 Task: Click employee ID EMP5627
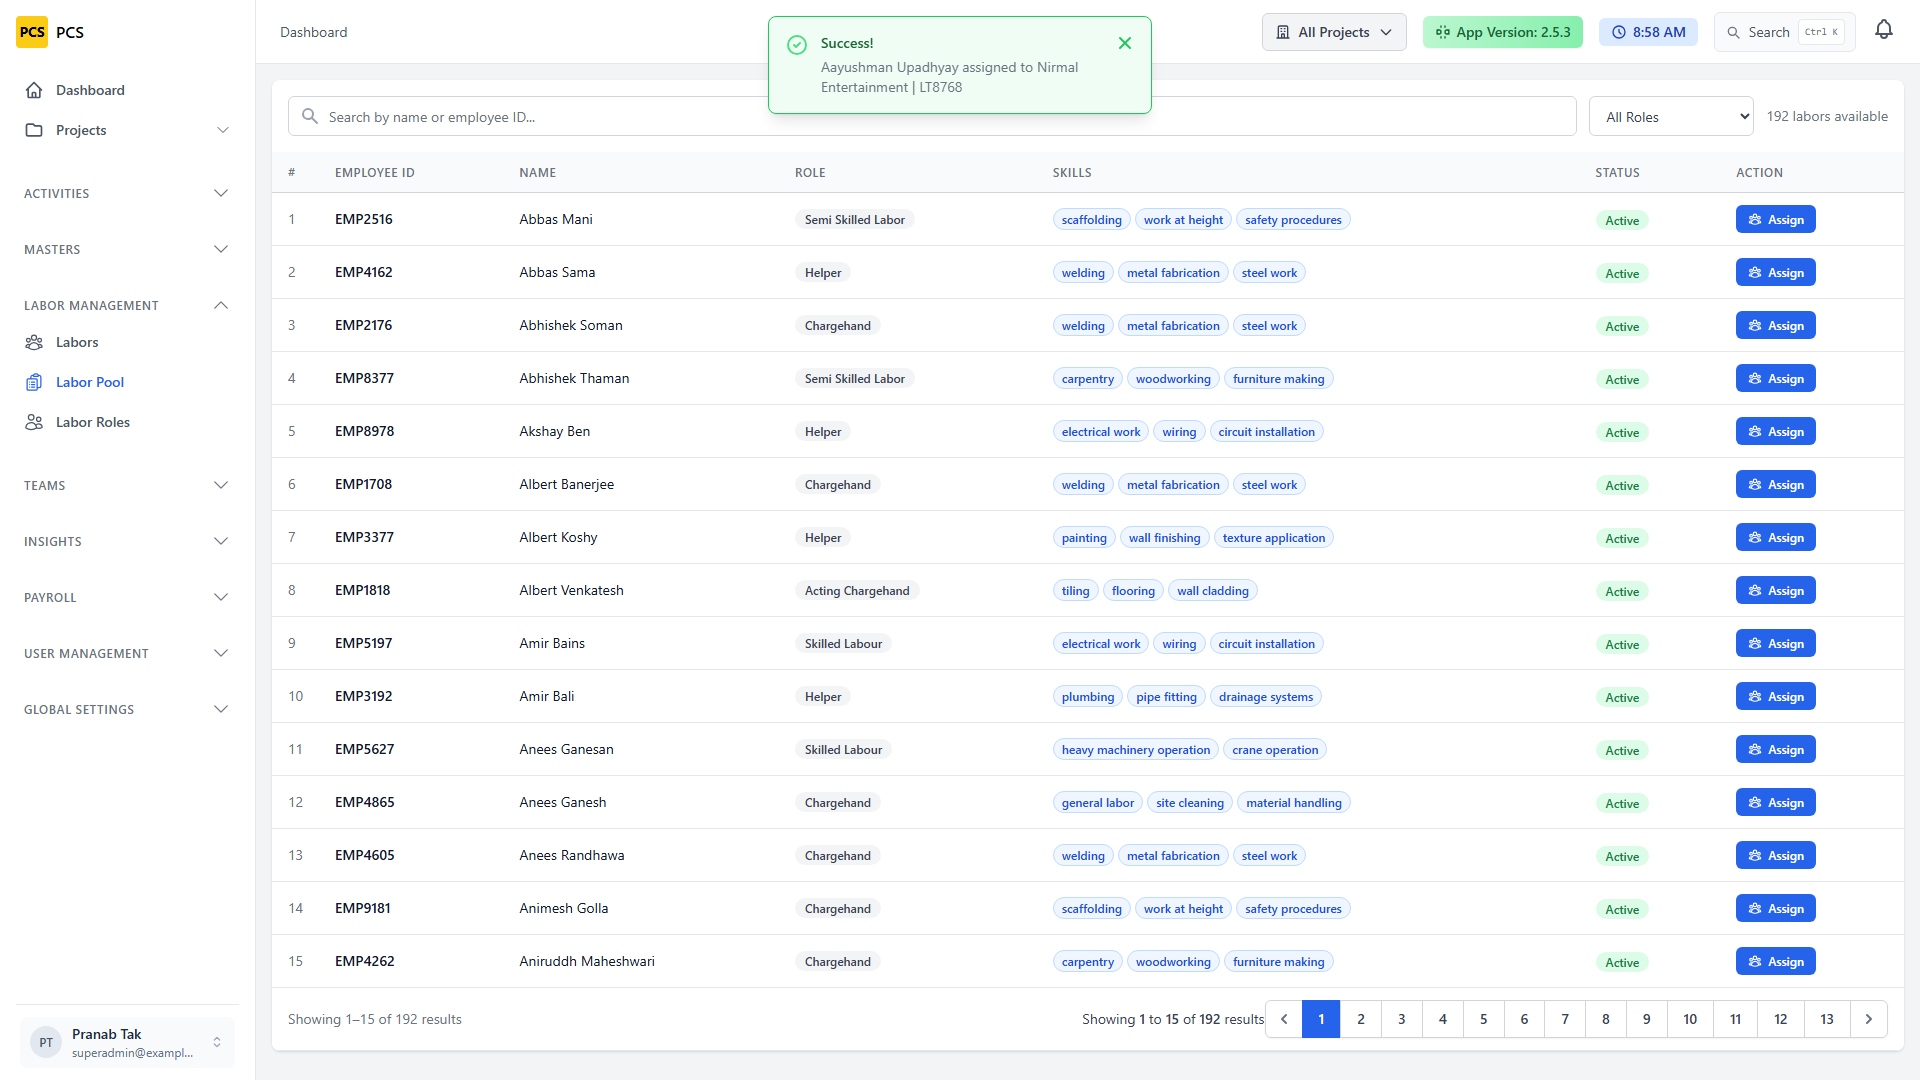pos(364,749)
